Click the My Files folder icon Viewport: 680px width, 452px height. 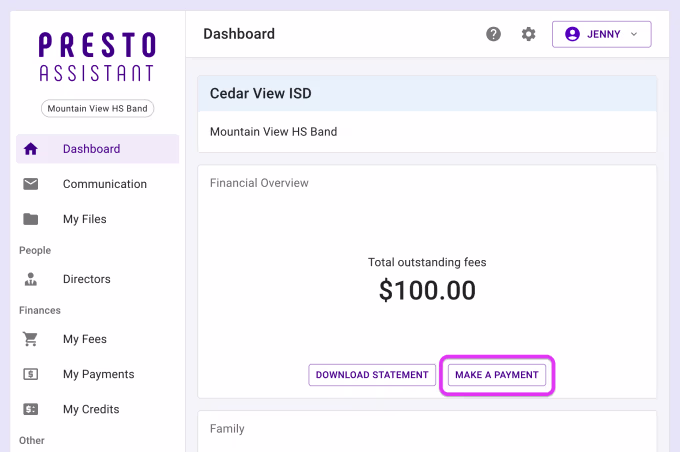click(x=31, y=219)
